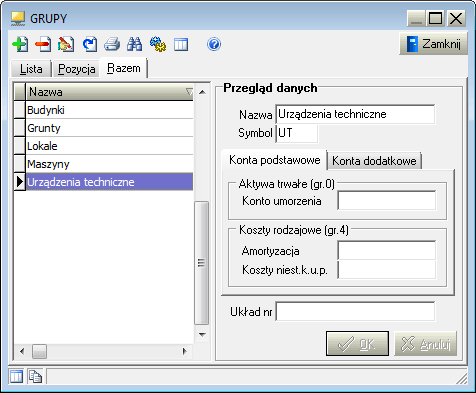The image size is (476, 393).
Task: Cancel with the Anuluj button
Action: [x=426, y=344]
